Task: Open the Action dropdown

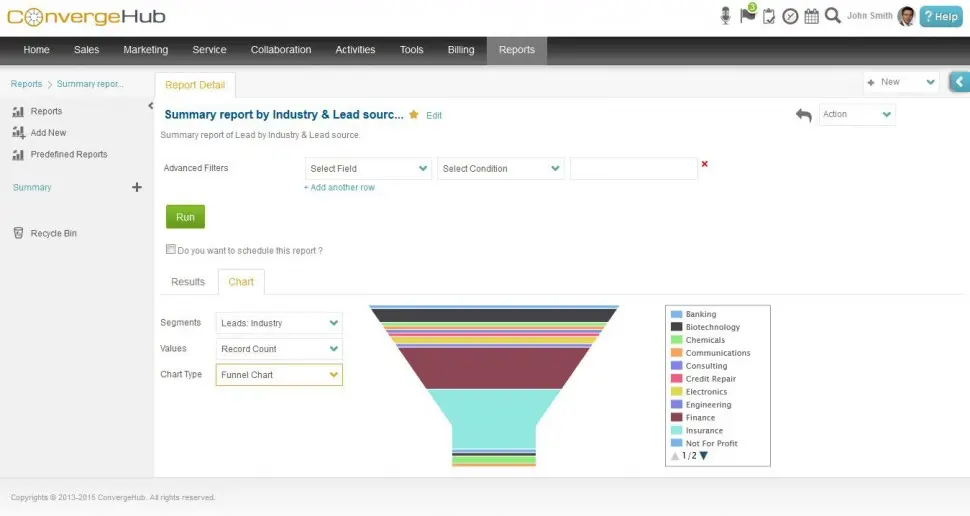Action: (857, 114)
